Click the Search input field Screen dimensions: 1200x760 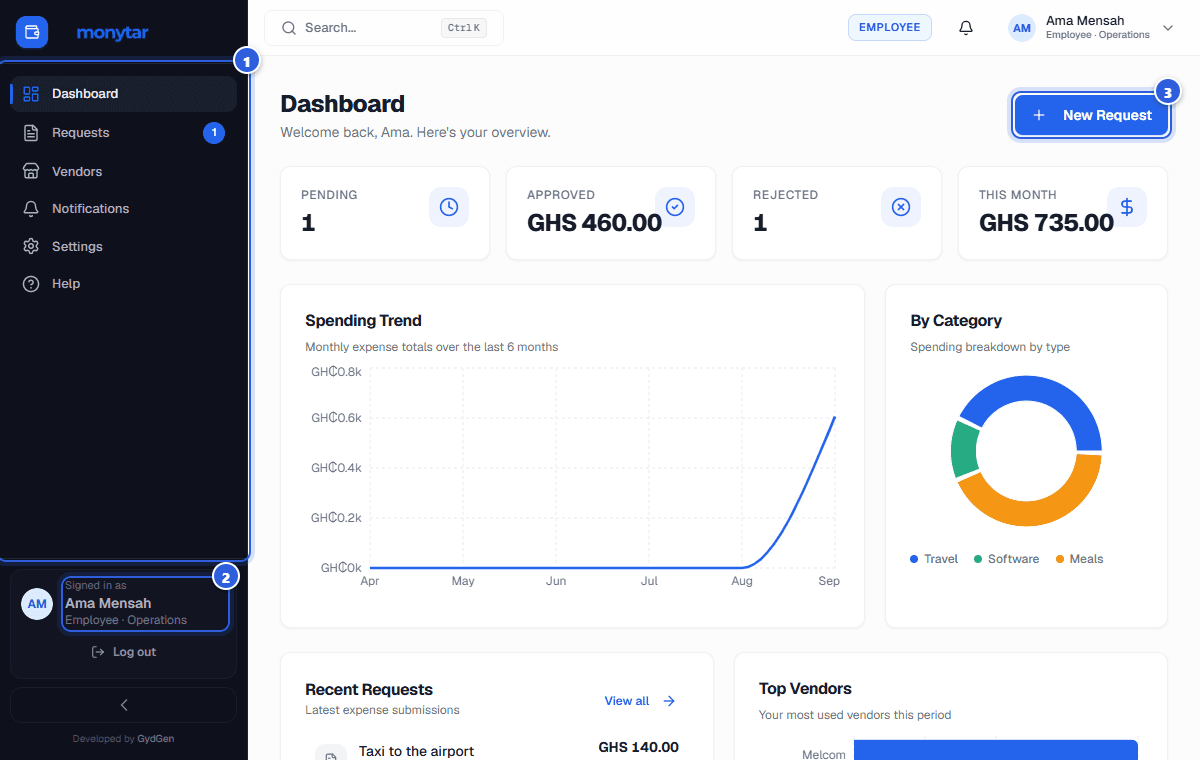pyautogui.click(x=384, y=28)
